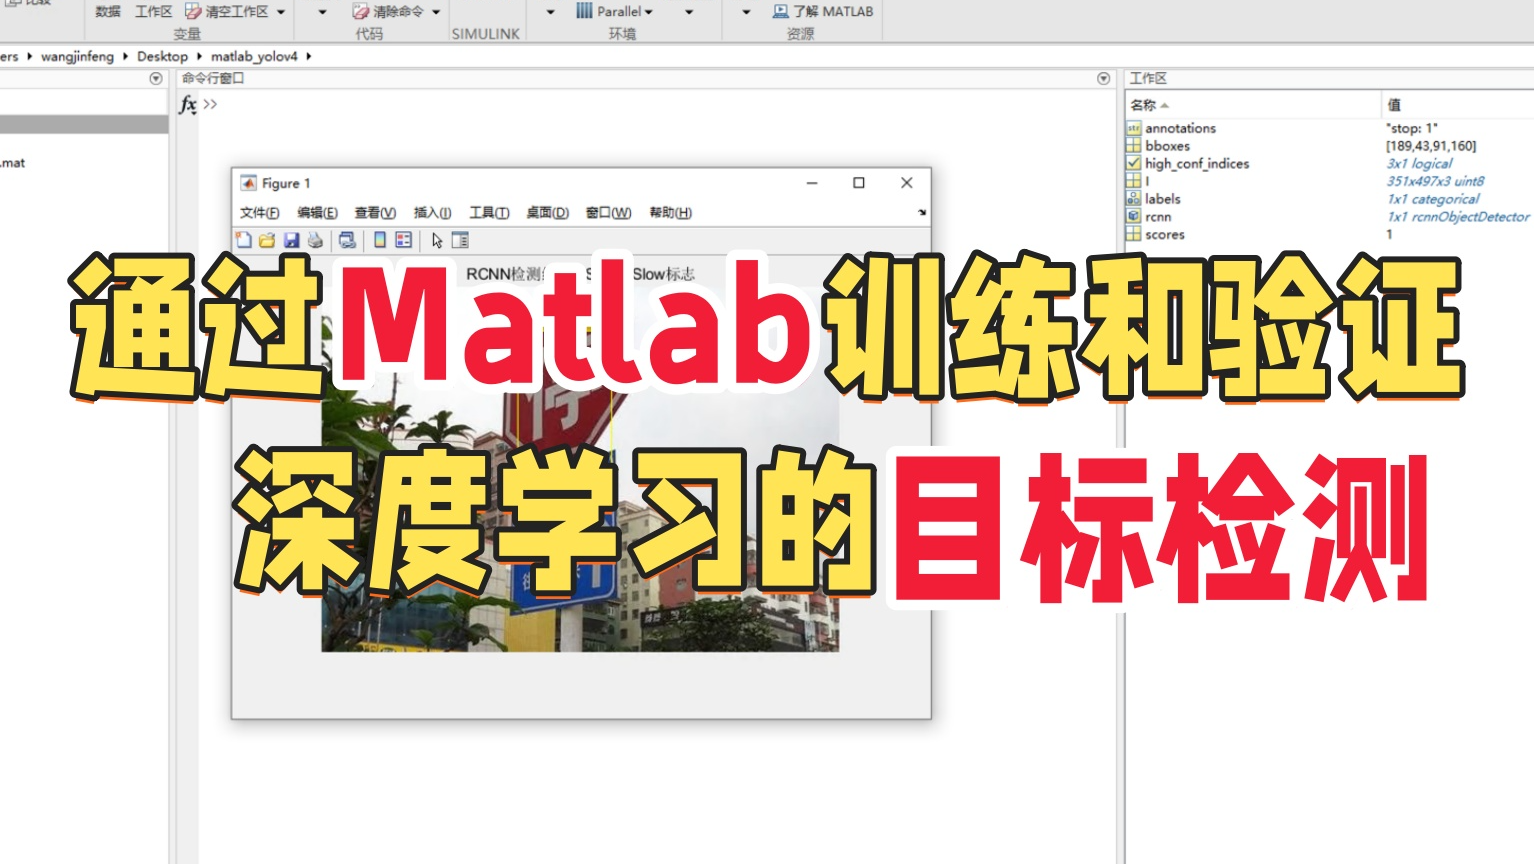Select the bboxes variable name
This screenshot has width=1534, height=864.
(1167, 146)
